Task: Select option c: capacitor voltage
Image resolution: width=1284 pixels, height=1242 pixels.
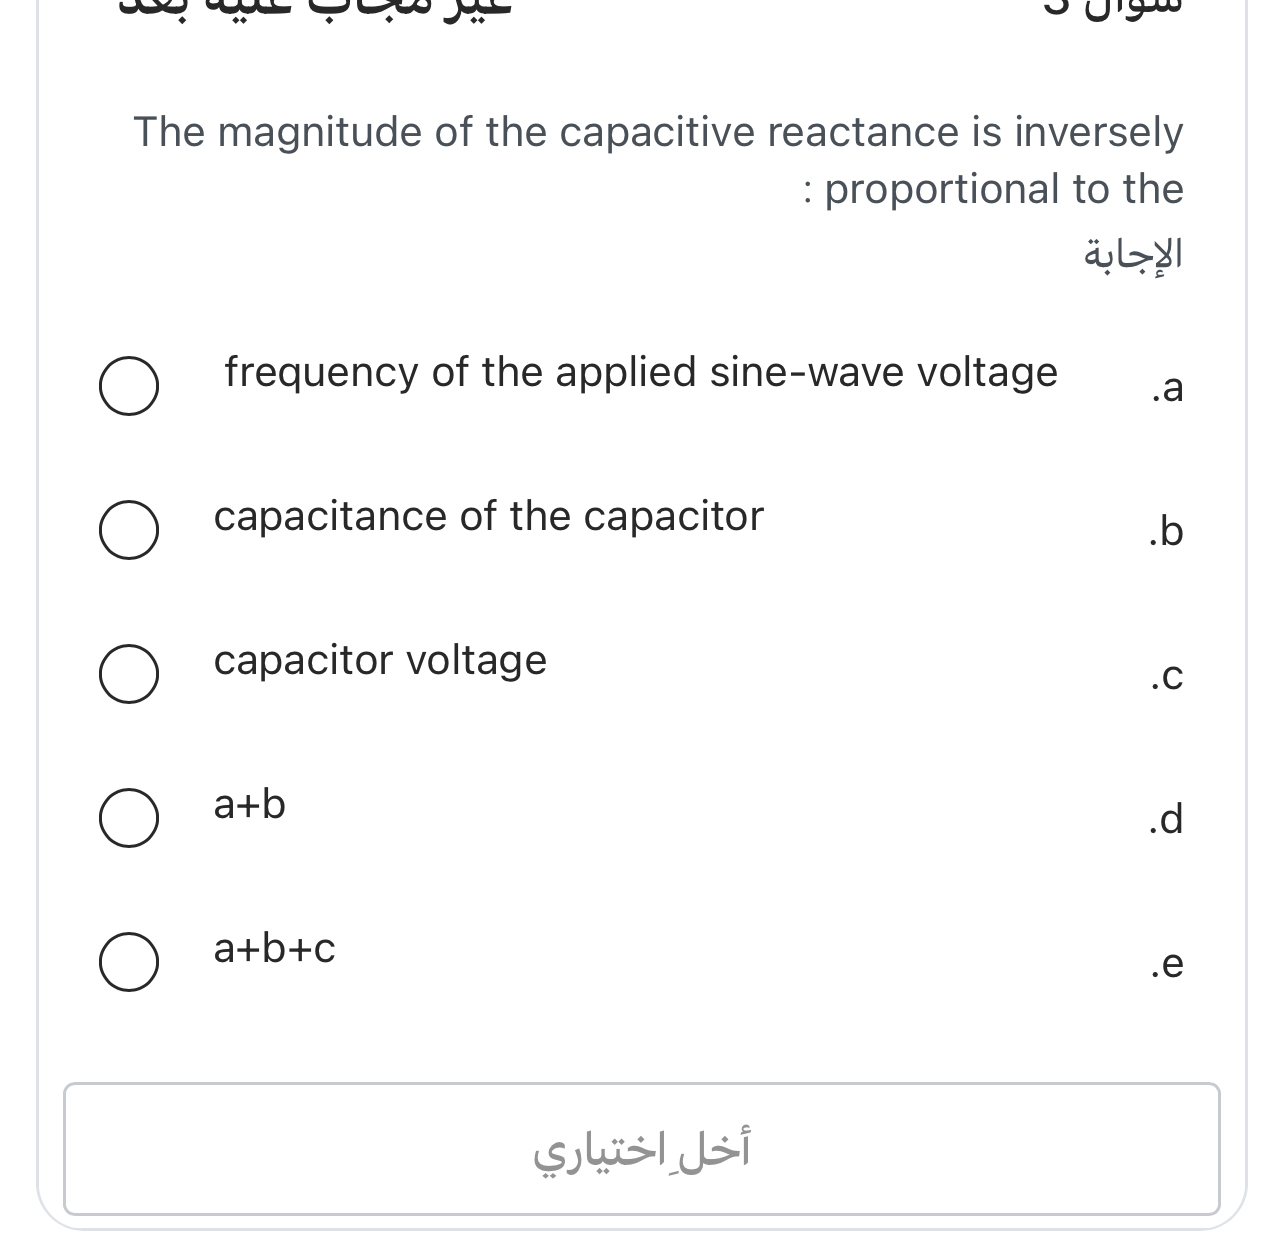Action: tap(128, 675)
